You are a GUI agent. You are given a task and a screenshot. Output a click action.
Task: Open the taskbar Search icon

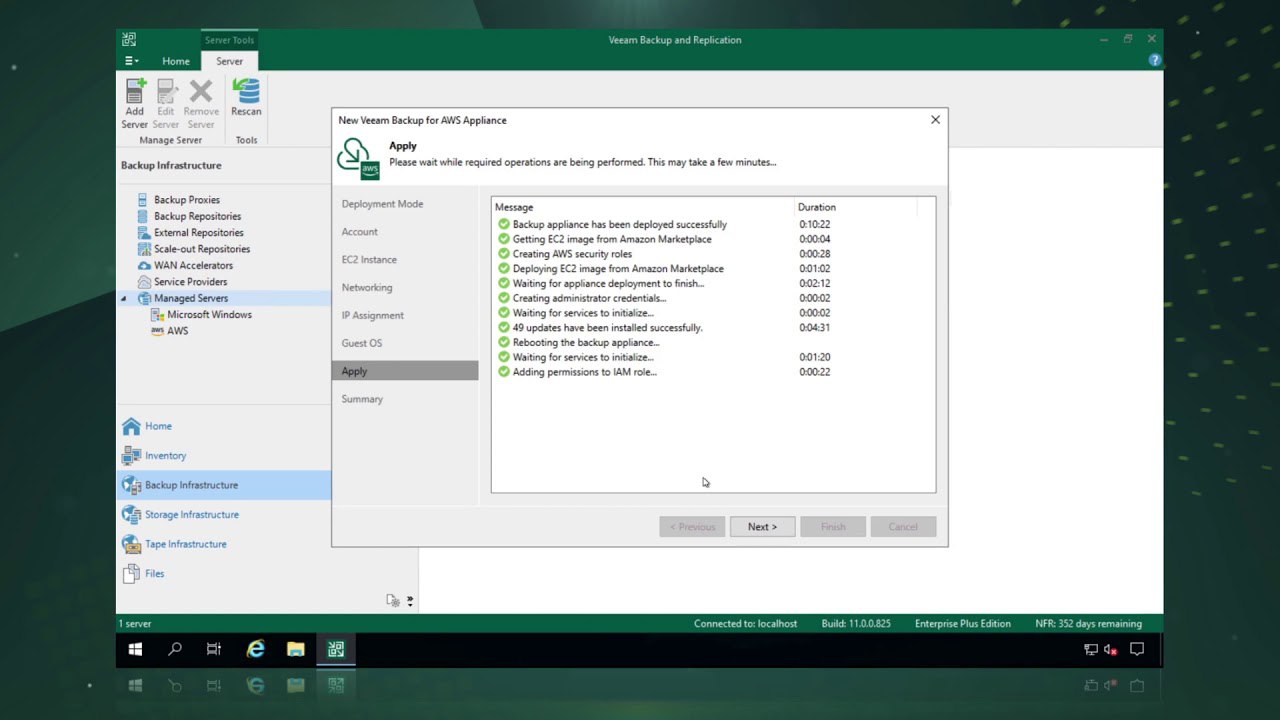pyautogui.click(x=175, y=650)
